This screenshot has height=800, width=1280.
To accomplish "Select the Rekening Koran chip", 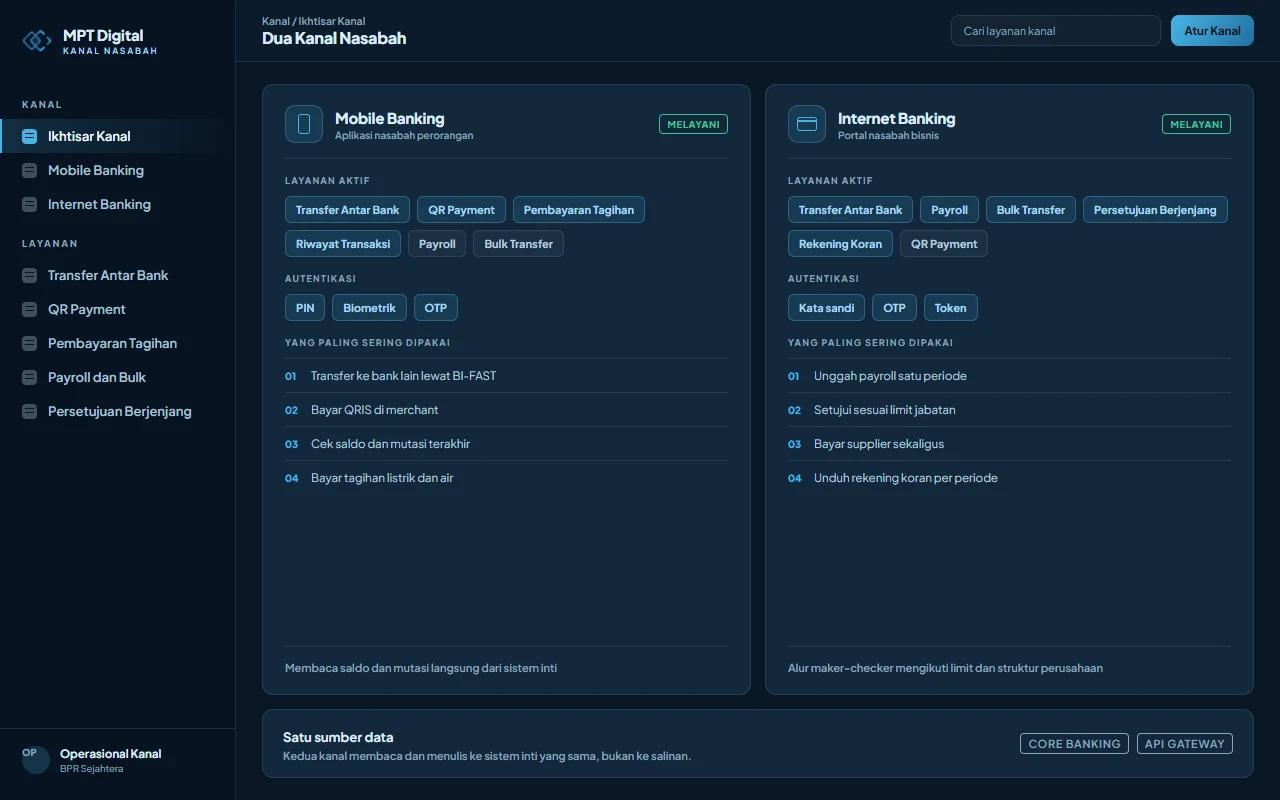I will tap(840, 244).
